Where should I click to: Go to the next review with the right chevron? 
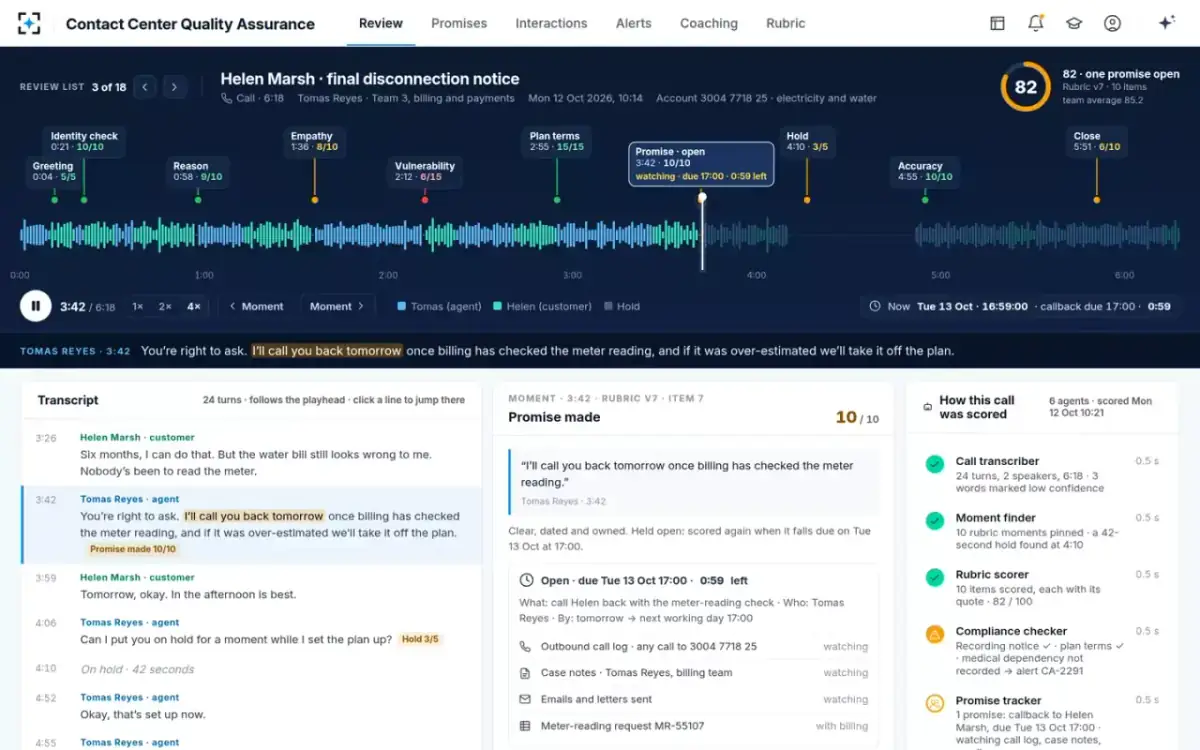[x=175, y=87]
